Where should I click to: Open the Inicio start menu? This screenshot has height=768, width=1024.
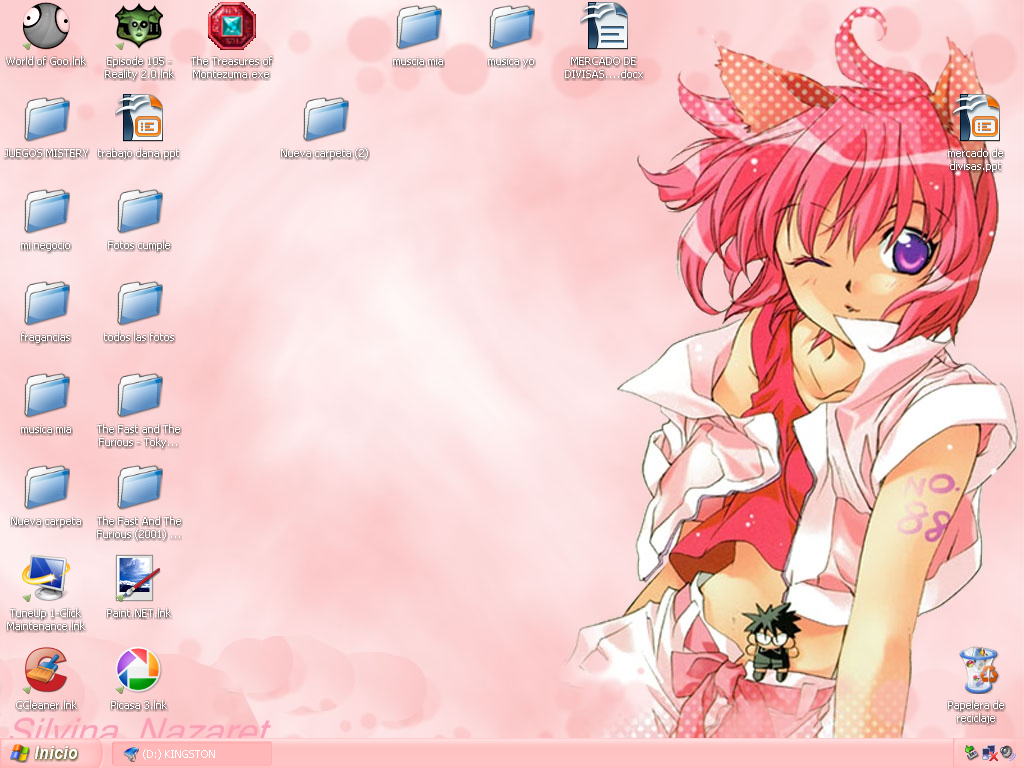coord(50,753)
